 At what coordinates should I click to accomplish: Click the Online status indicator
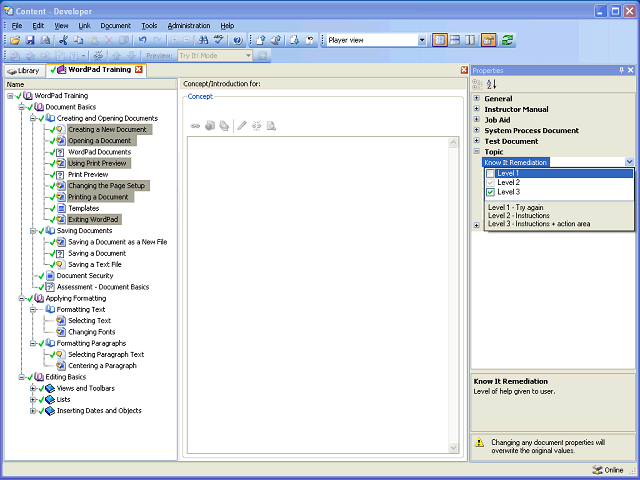609,470
